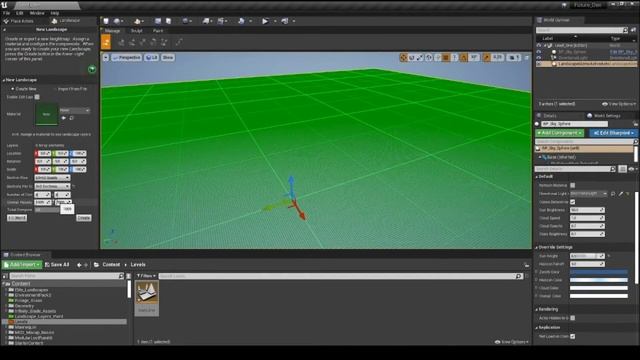
Task: Open the viewport options dropdown arrow
Action: tap(106, 58)
